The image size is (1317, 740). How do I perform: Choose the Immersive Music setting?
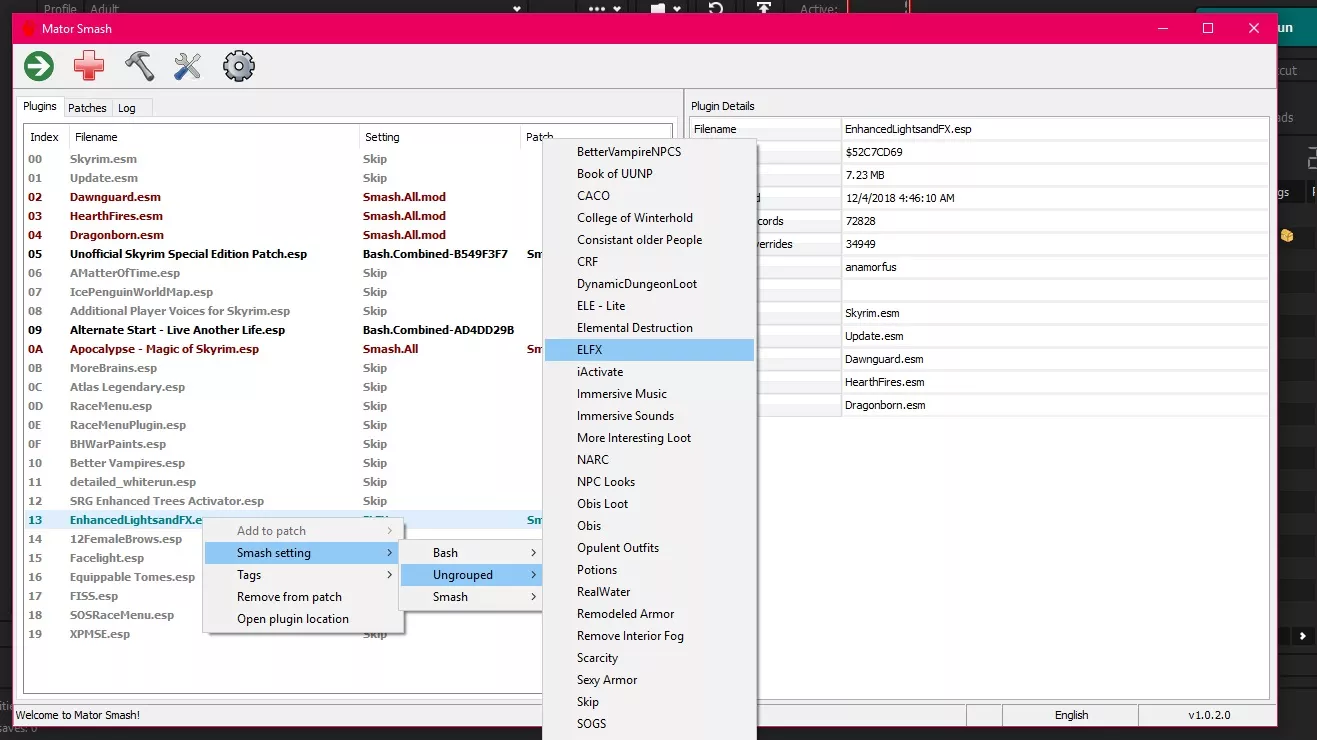point(649,394)
